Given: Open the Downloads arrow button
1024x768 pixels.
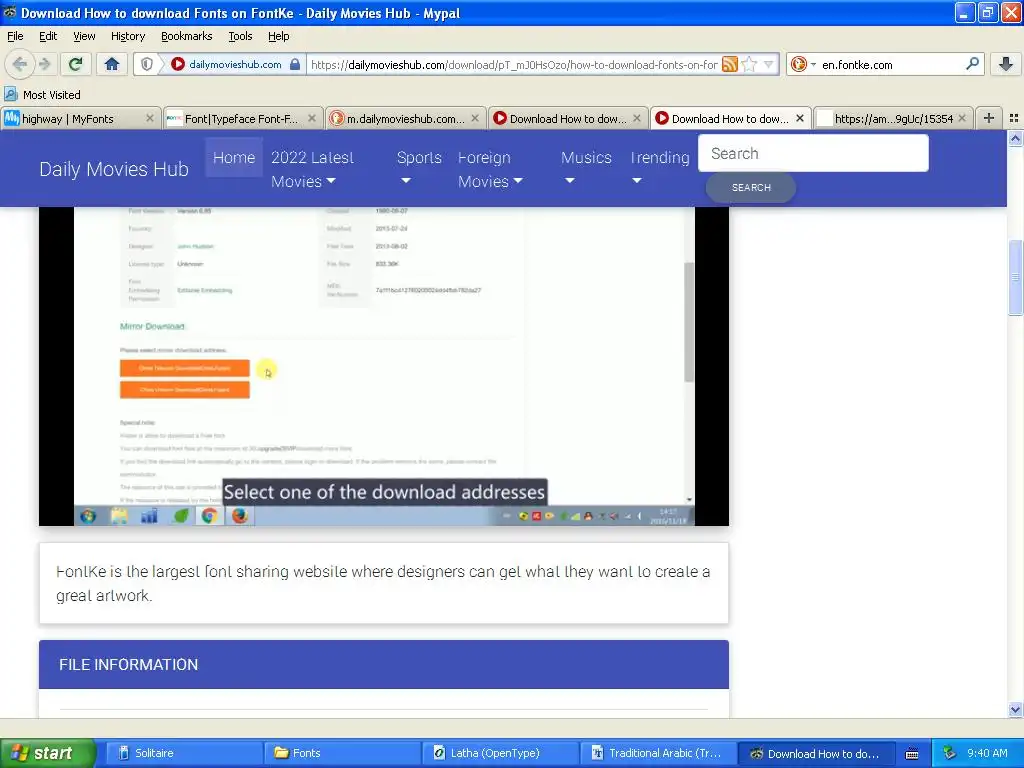Looking at the screenshot, I should pos(1006,64).
